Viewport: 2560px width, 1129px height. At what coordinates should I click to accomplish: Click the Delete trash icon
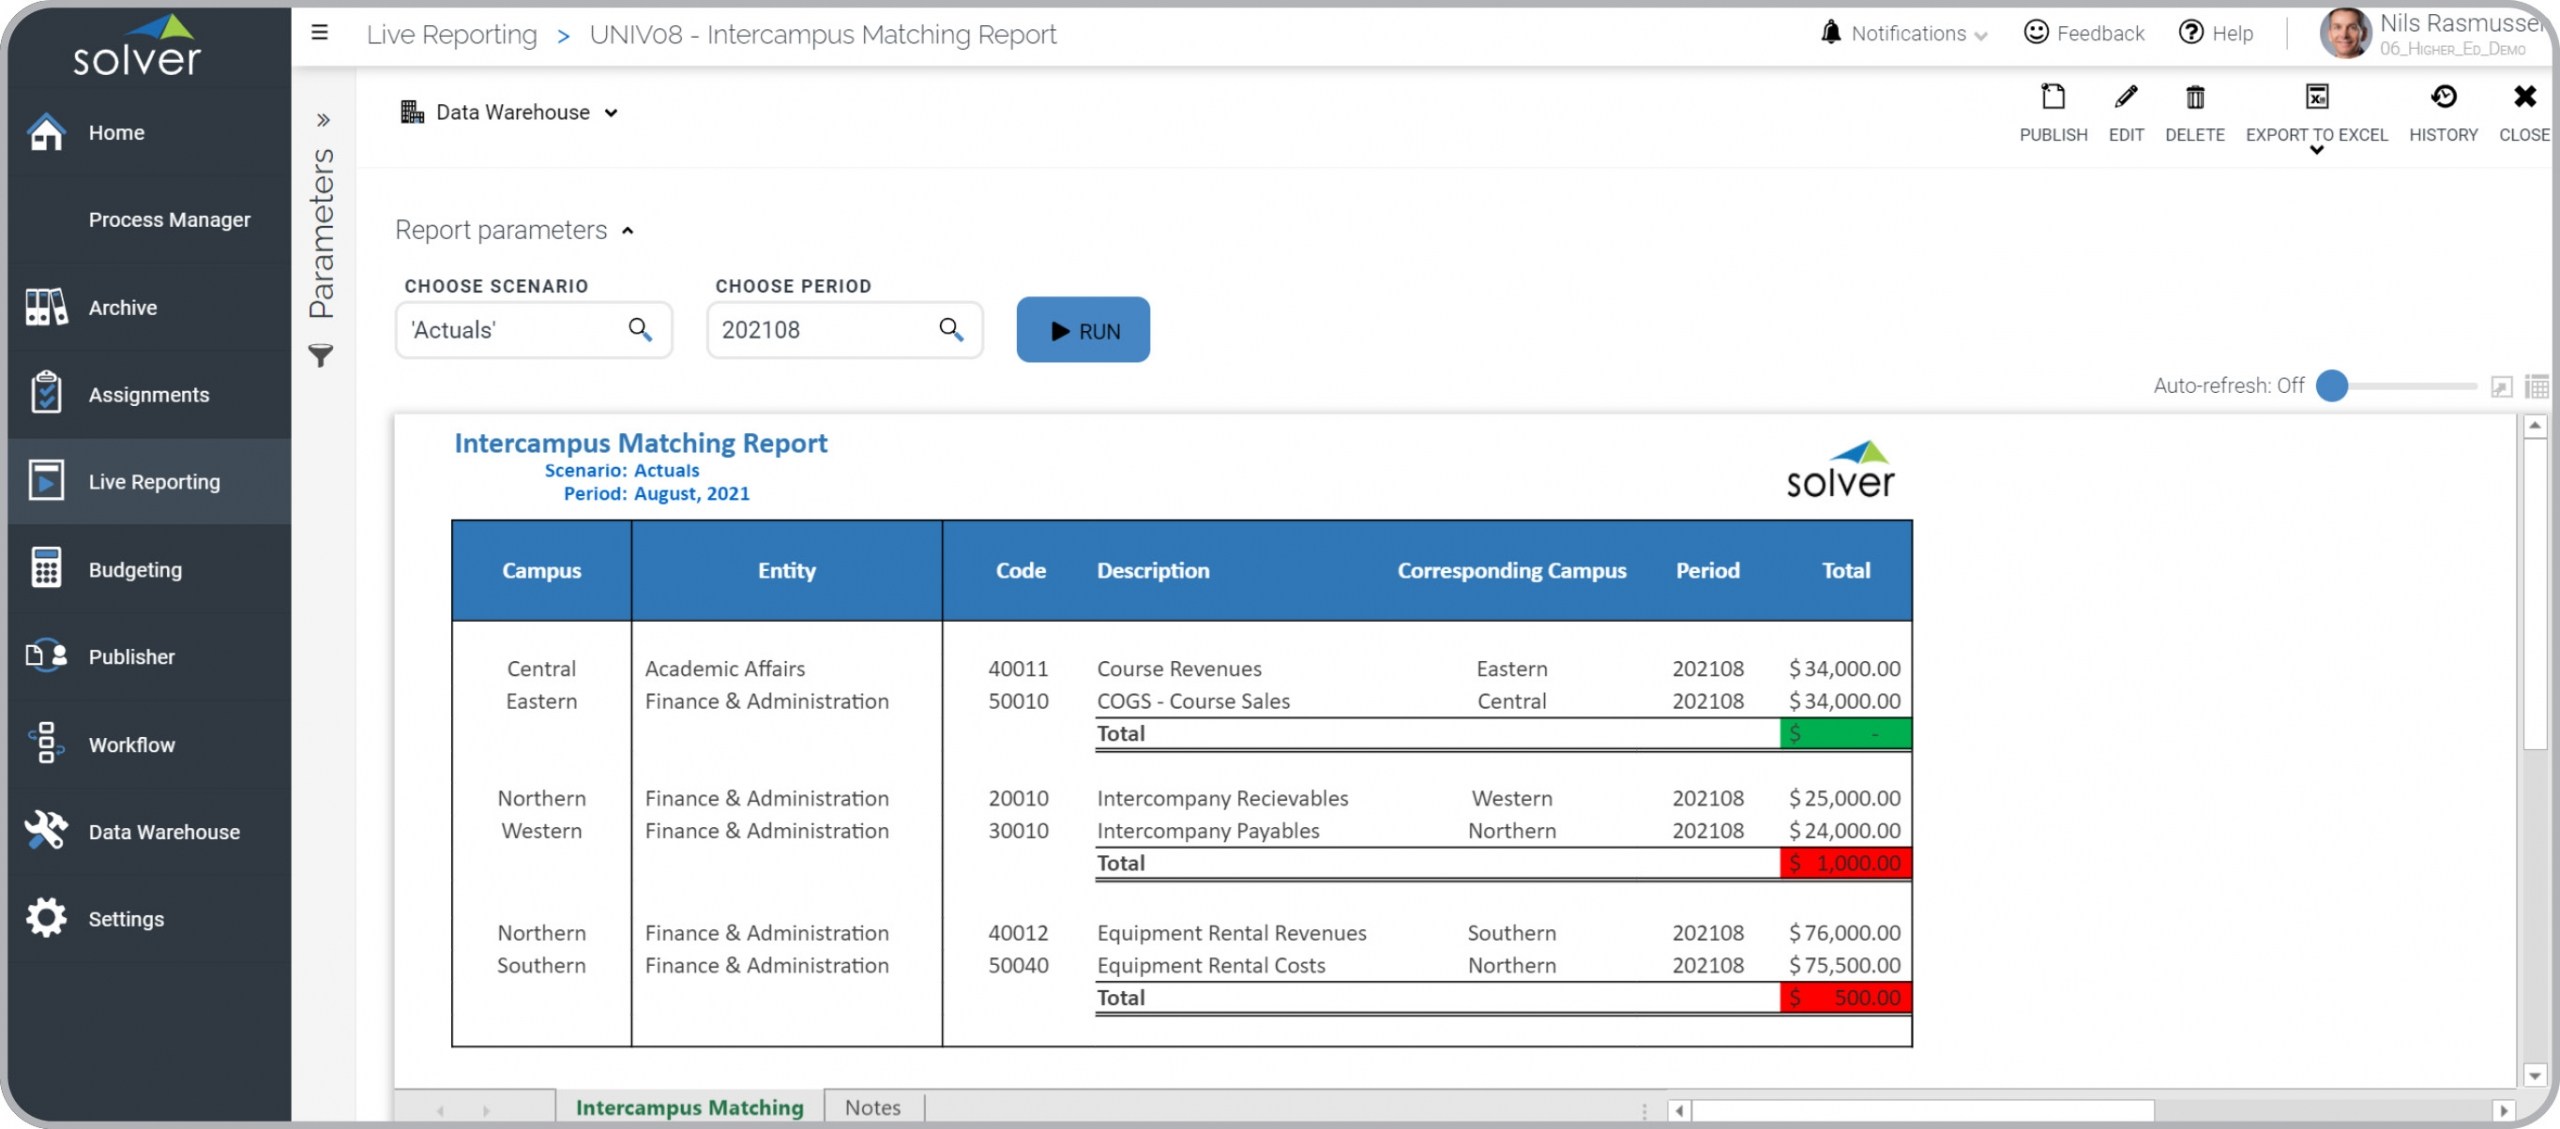tap(2194, 99)
